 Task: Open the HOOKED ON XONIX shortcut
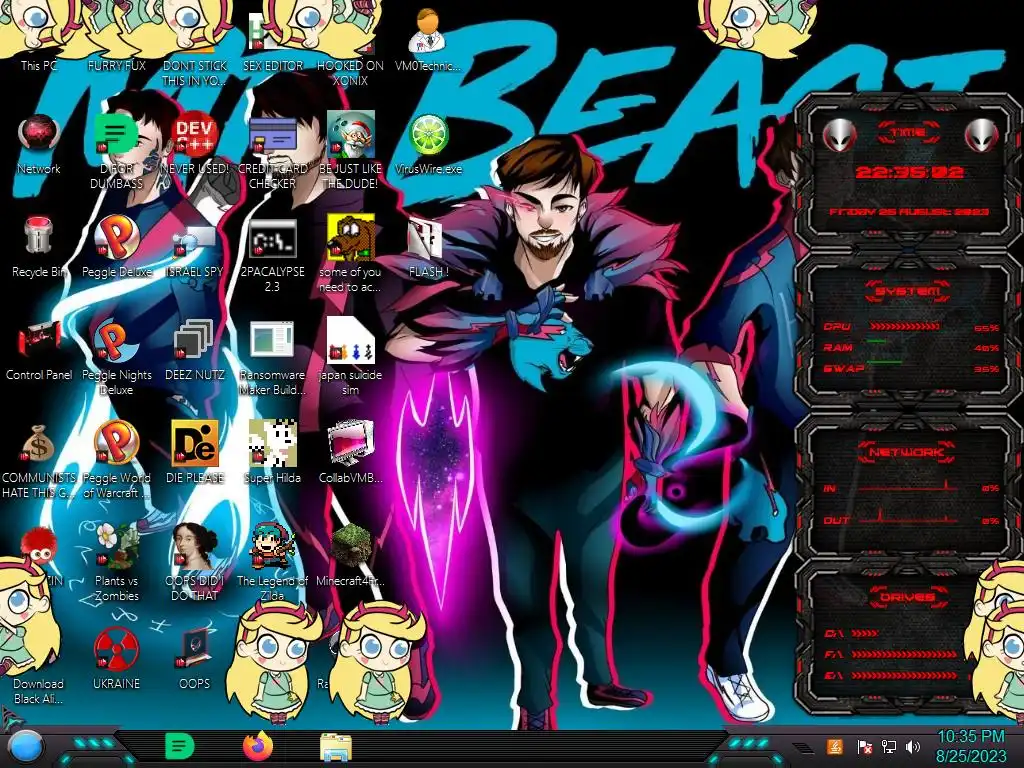(x=350, y=46)
